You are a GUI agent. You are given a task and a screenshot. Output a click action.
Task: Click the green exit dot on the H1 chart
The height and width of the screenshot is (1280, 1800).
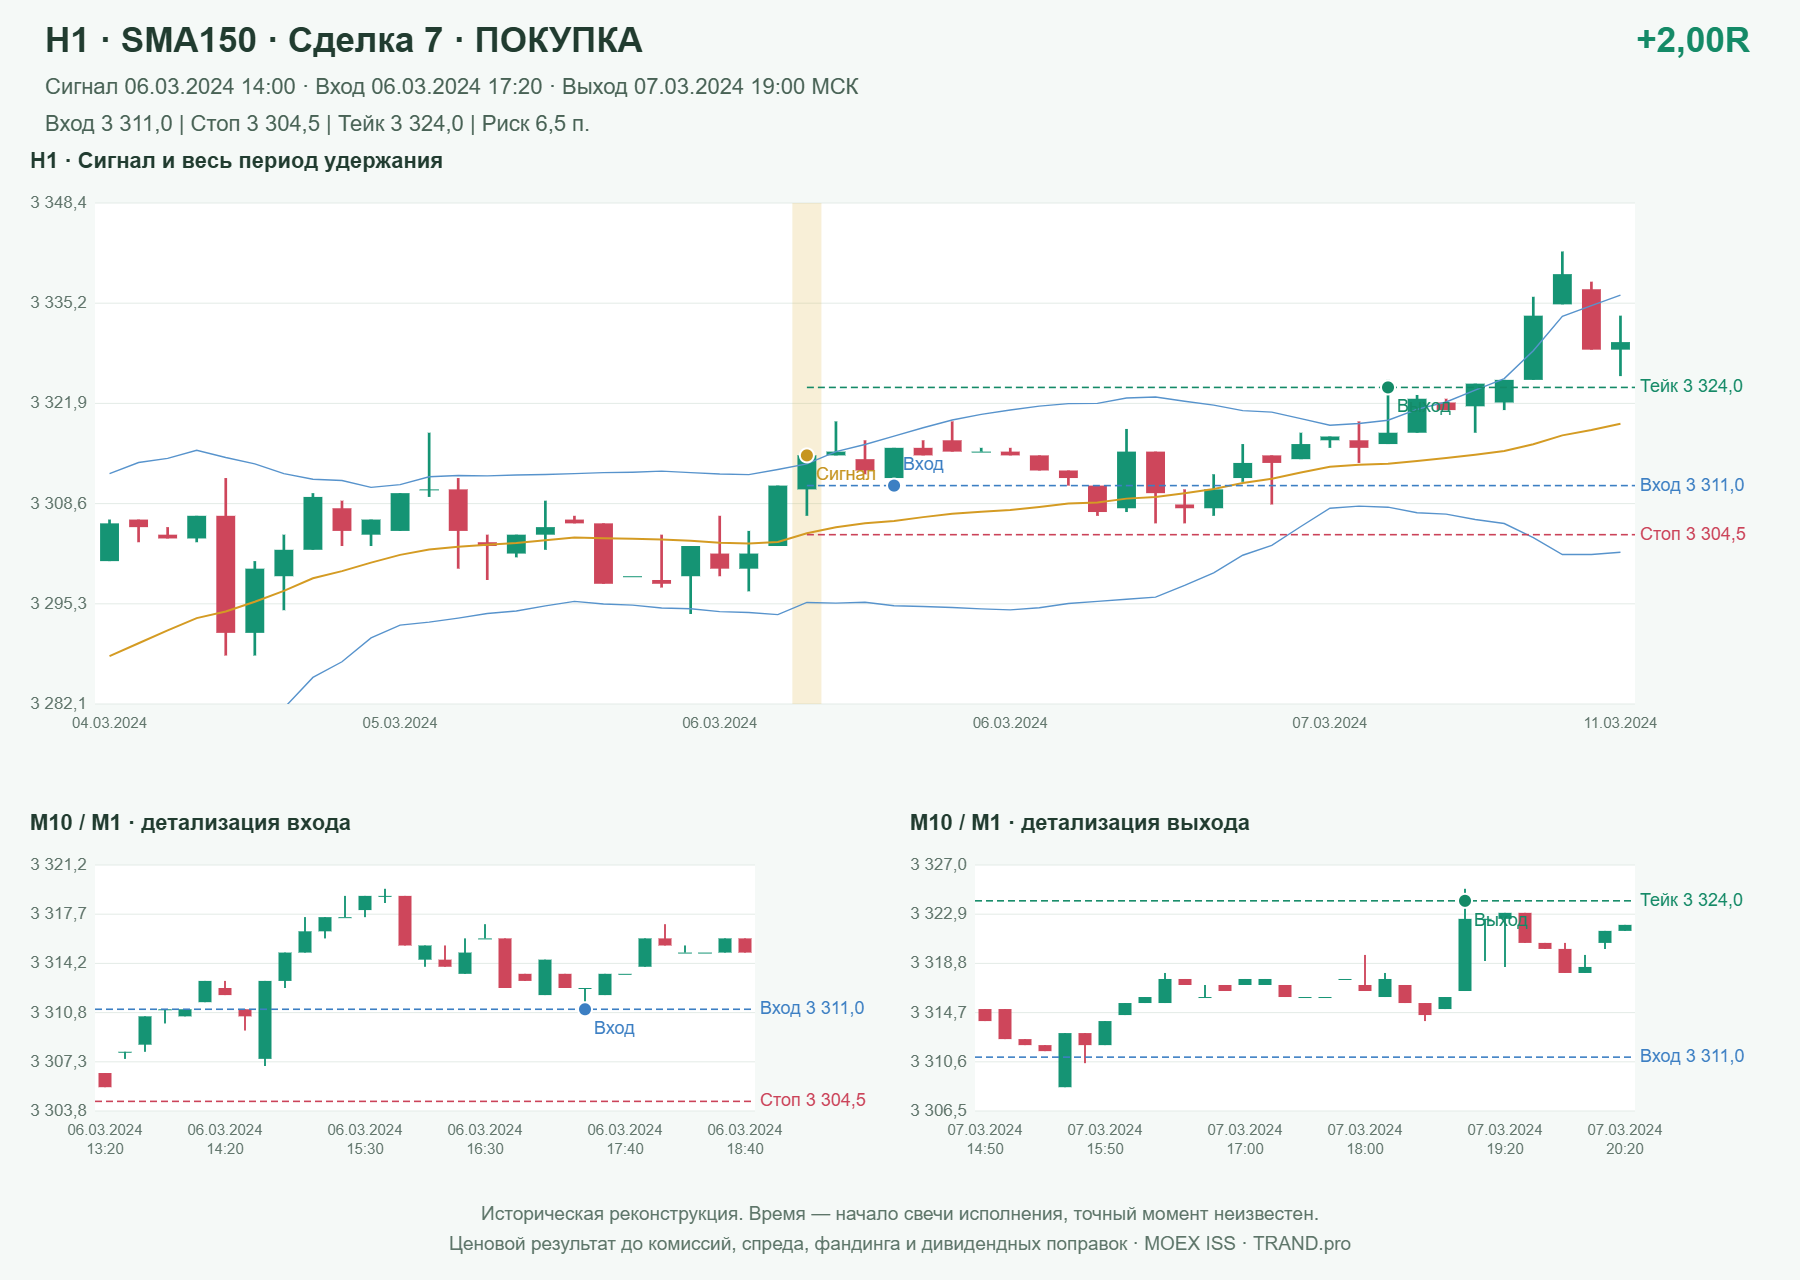tap(1388, 387)
